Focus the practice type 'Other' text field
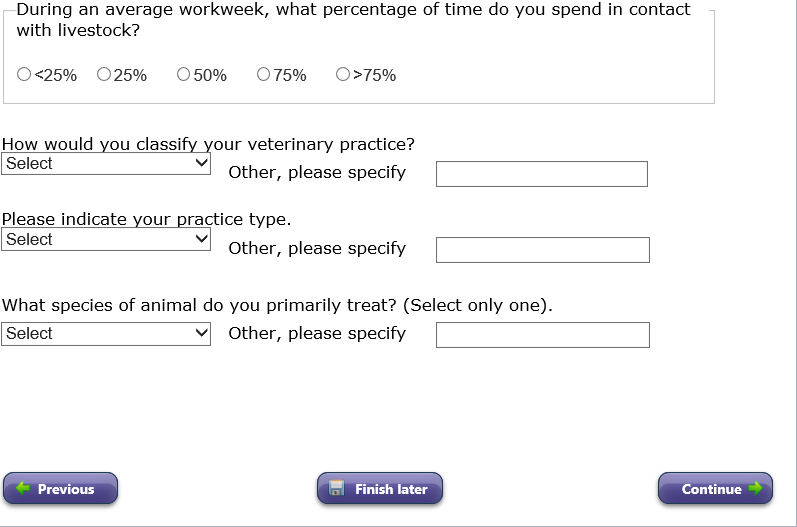 pos(543,250)
